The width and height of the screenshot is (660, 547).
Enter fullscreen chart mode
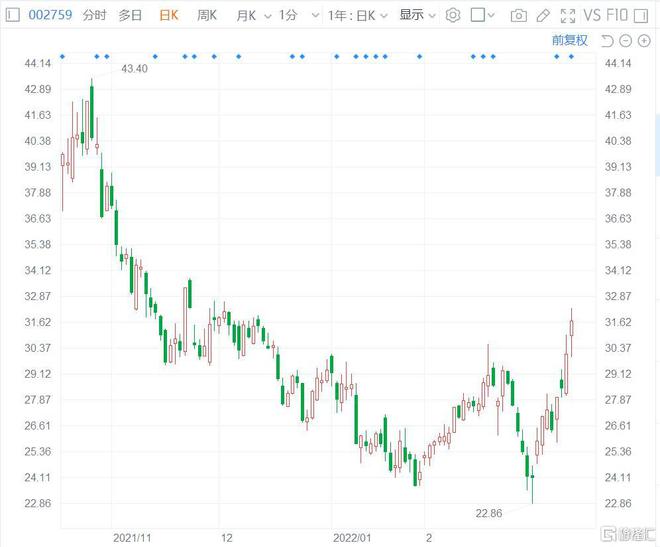[567, 15]
